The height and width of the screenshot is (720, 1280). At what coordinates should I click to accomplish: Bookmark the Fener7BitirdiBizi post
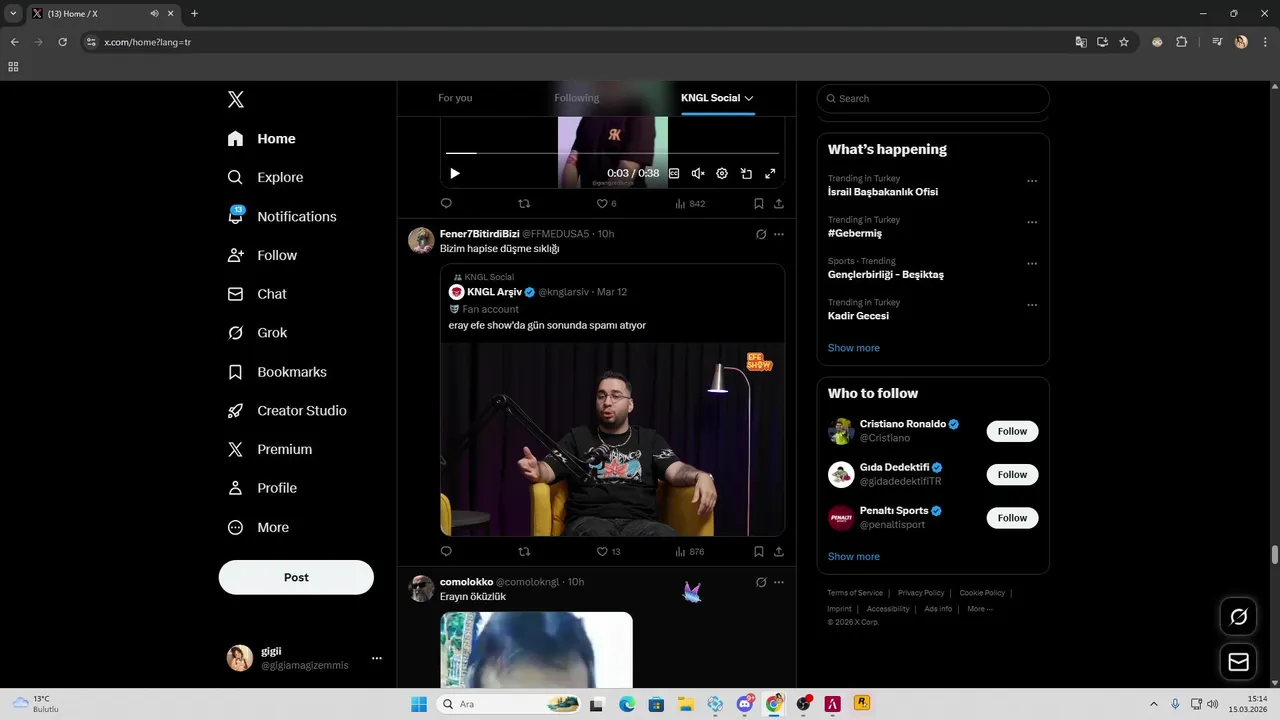tap(759, 551)
